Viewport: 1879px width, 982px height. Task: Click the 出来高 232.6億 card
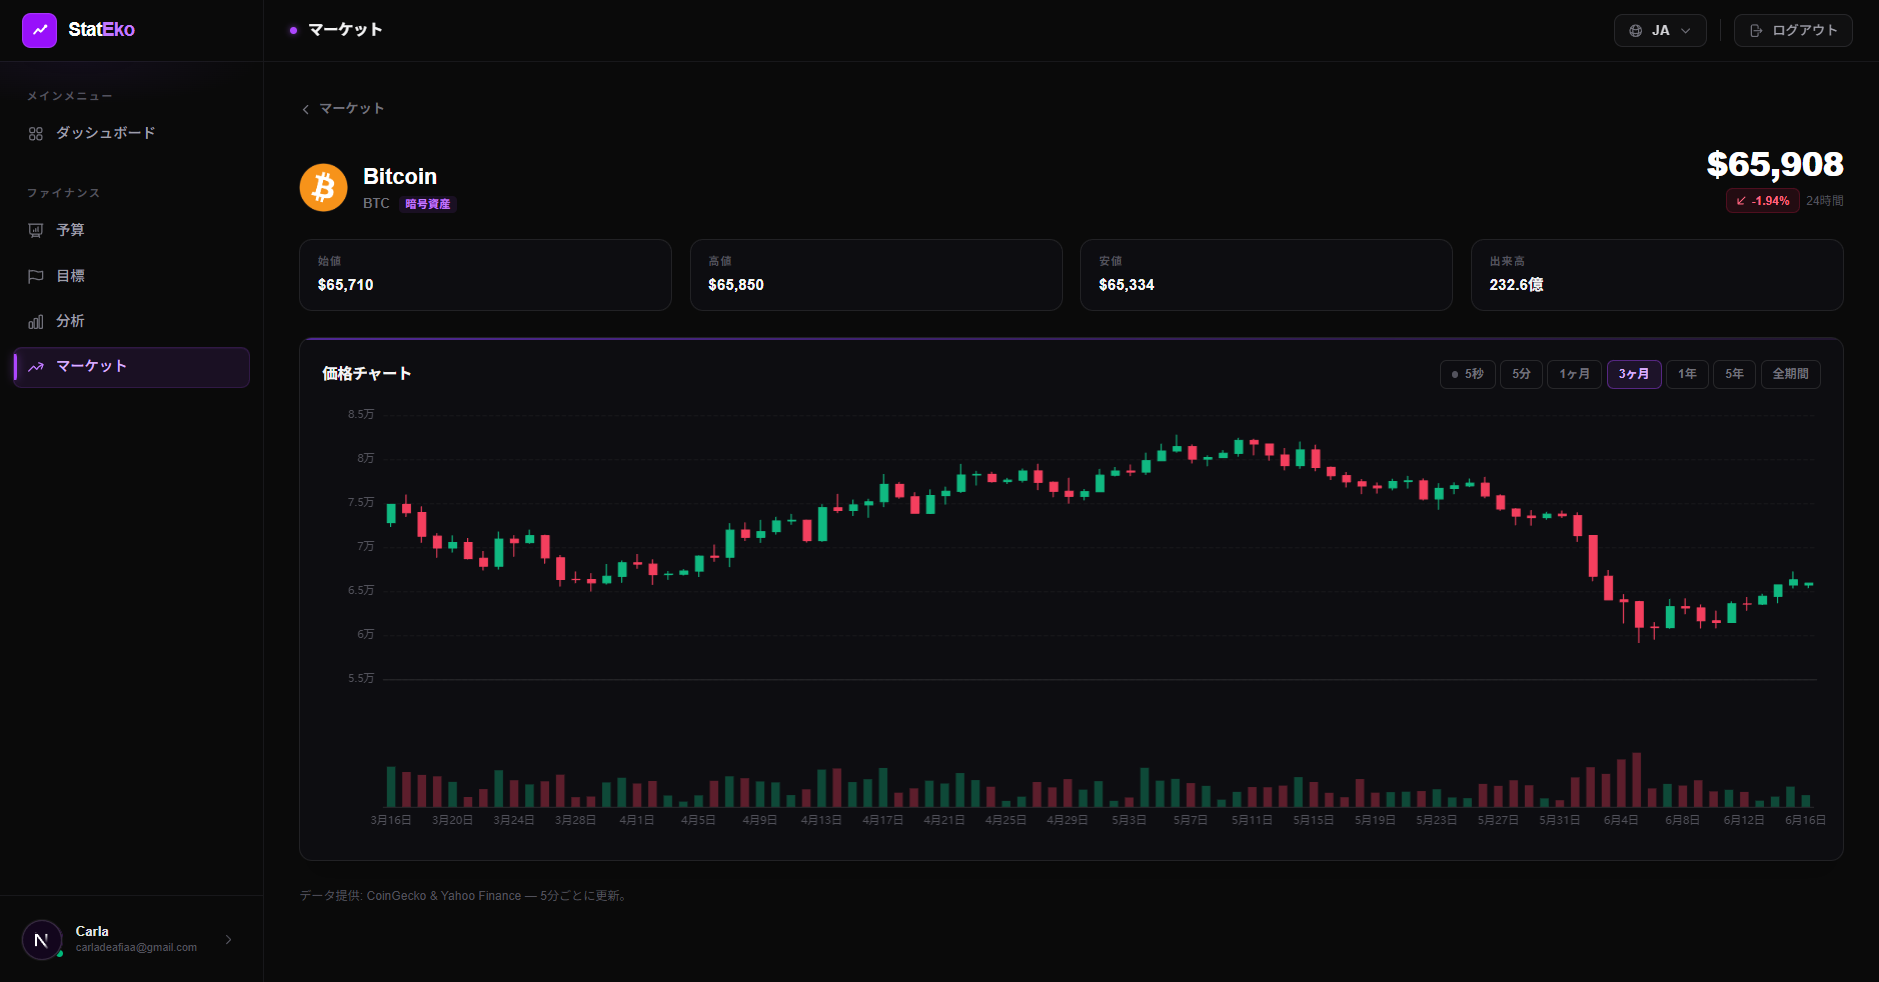1657,275
